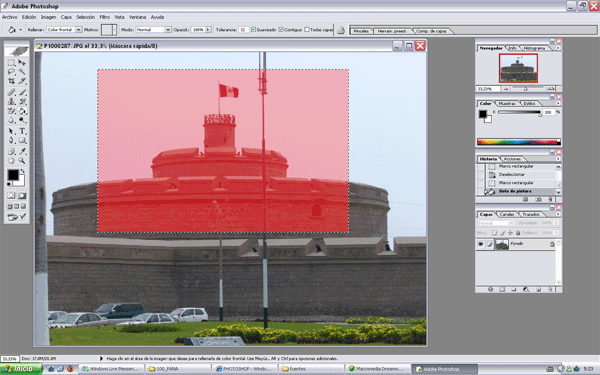600x375 pixels.
Task: Open the layer blend mode dropdown
Action: pos(511,223)
